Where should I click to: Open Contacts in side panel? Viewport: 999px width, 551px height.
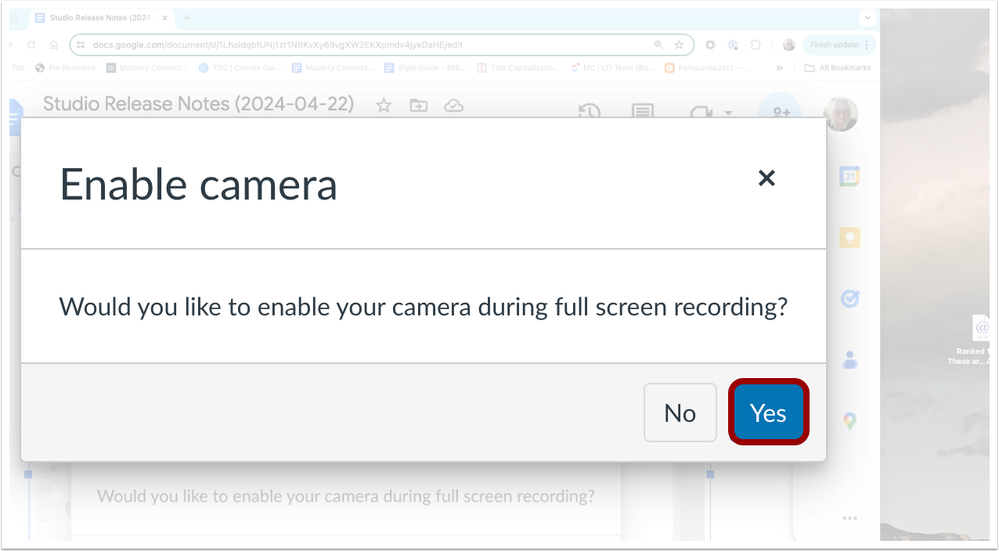pyautogui.click(x=849, y=359)
